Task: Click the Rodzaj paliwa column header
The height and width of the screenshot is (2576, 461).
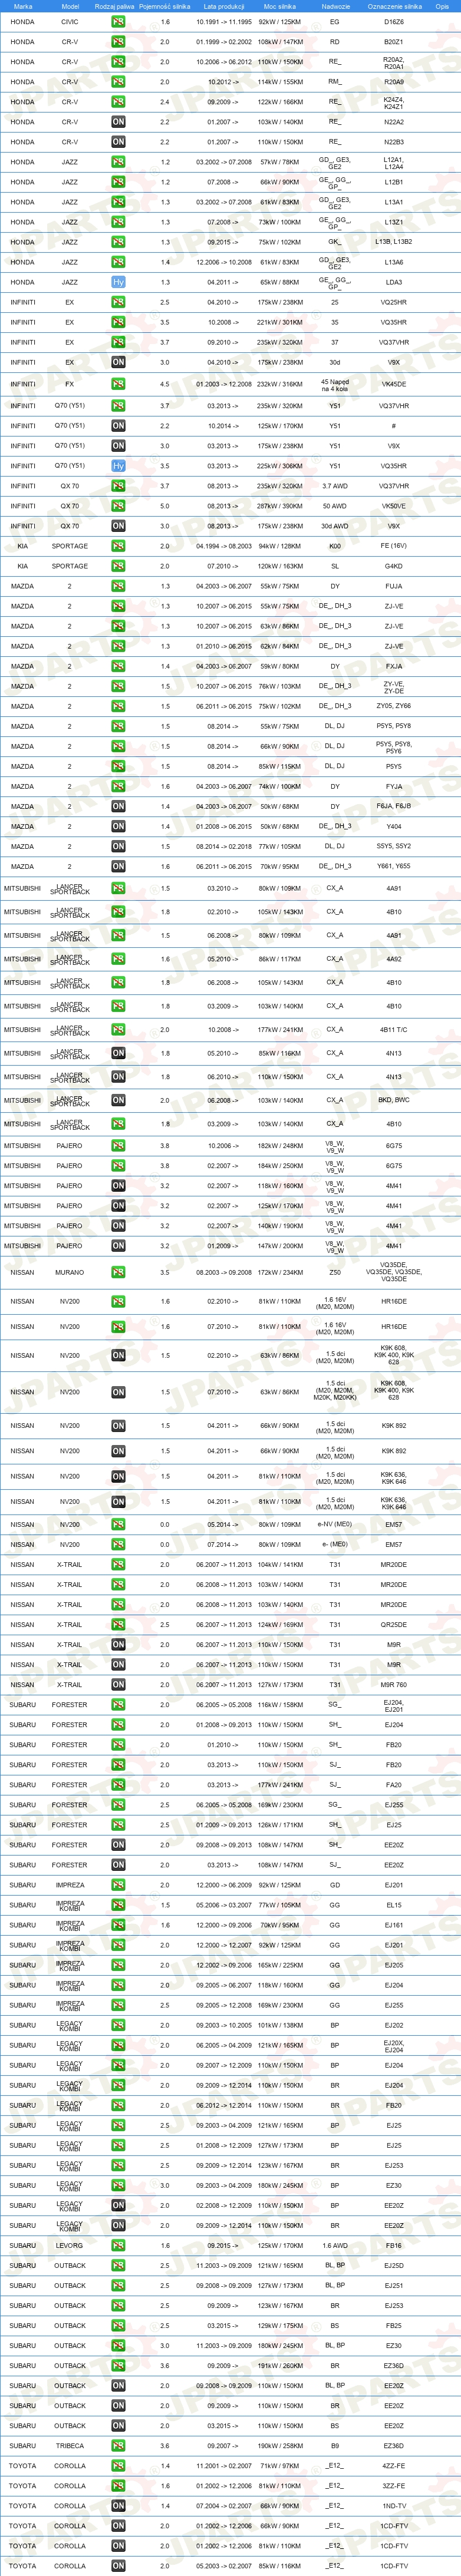Action: (115, 6)
